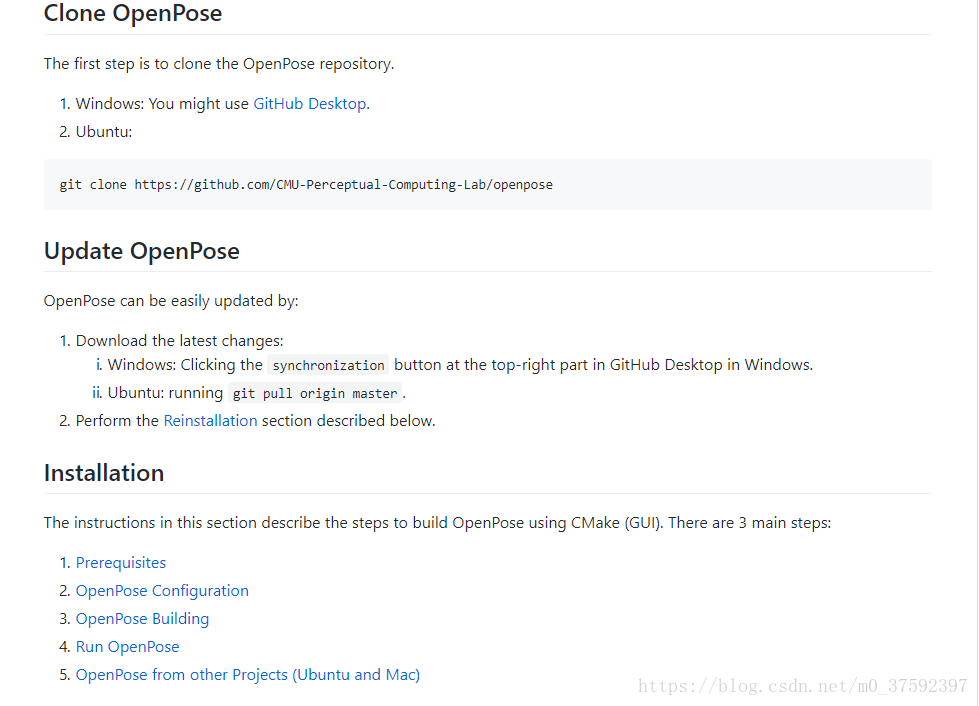Image resolution: width=979 pixels, height=706 pixels.
Task: Click the inline code 'git pull origin master'
Action: coord(315,393)
